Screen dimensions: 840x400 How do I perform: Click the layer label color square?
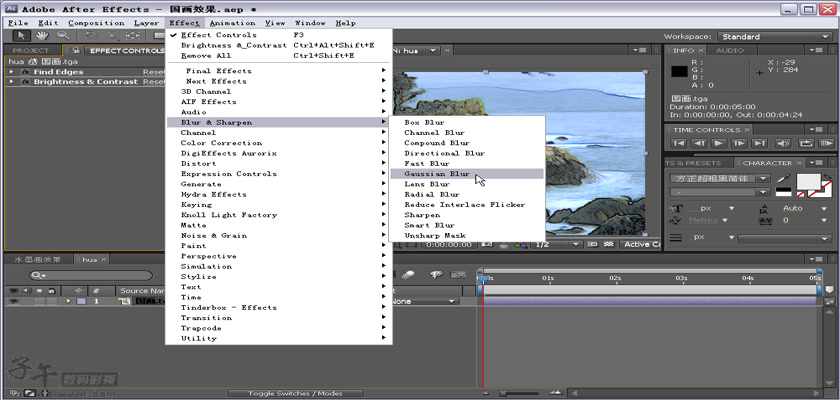point(81,301)
